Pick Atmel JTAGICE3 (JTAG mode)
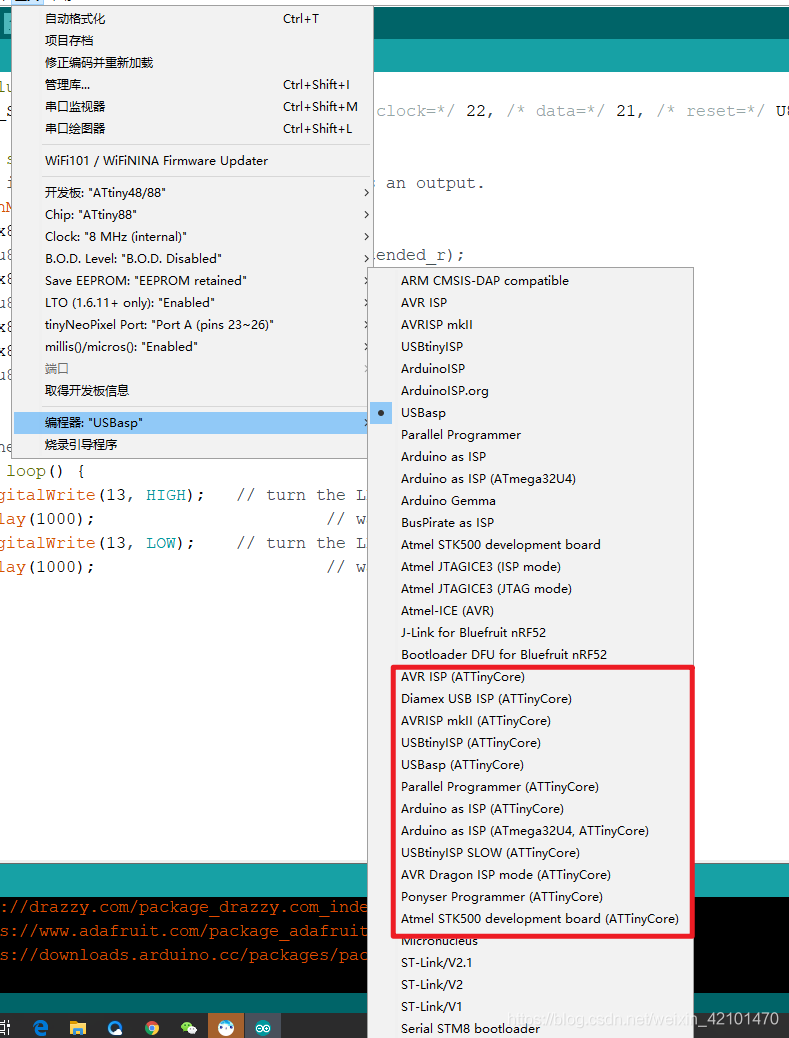Viewport: 789px width, 1038px height. [532, 589]
